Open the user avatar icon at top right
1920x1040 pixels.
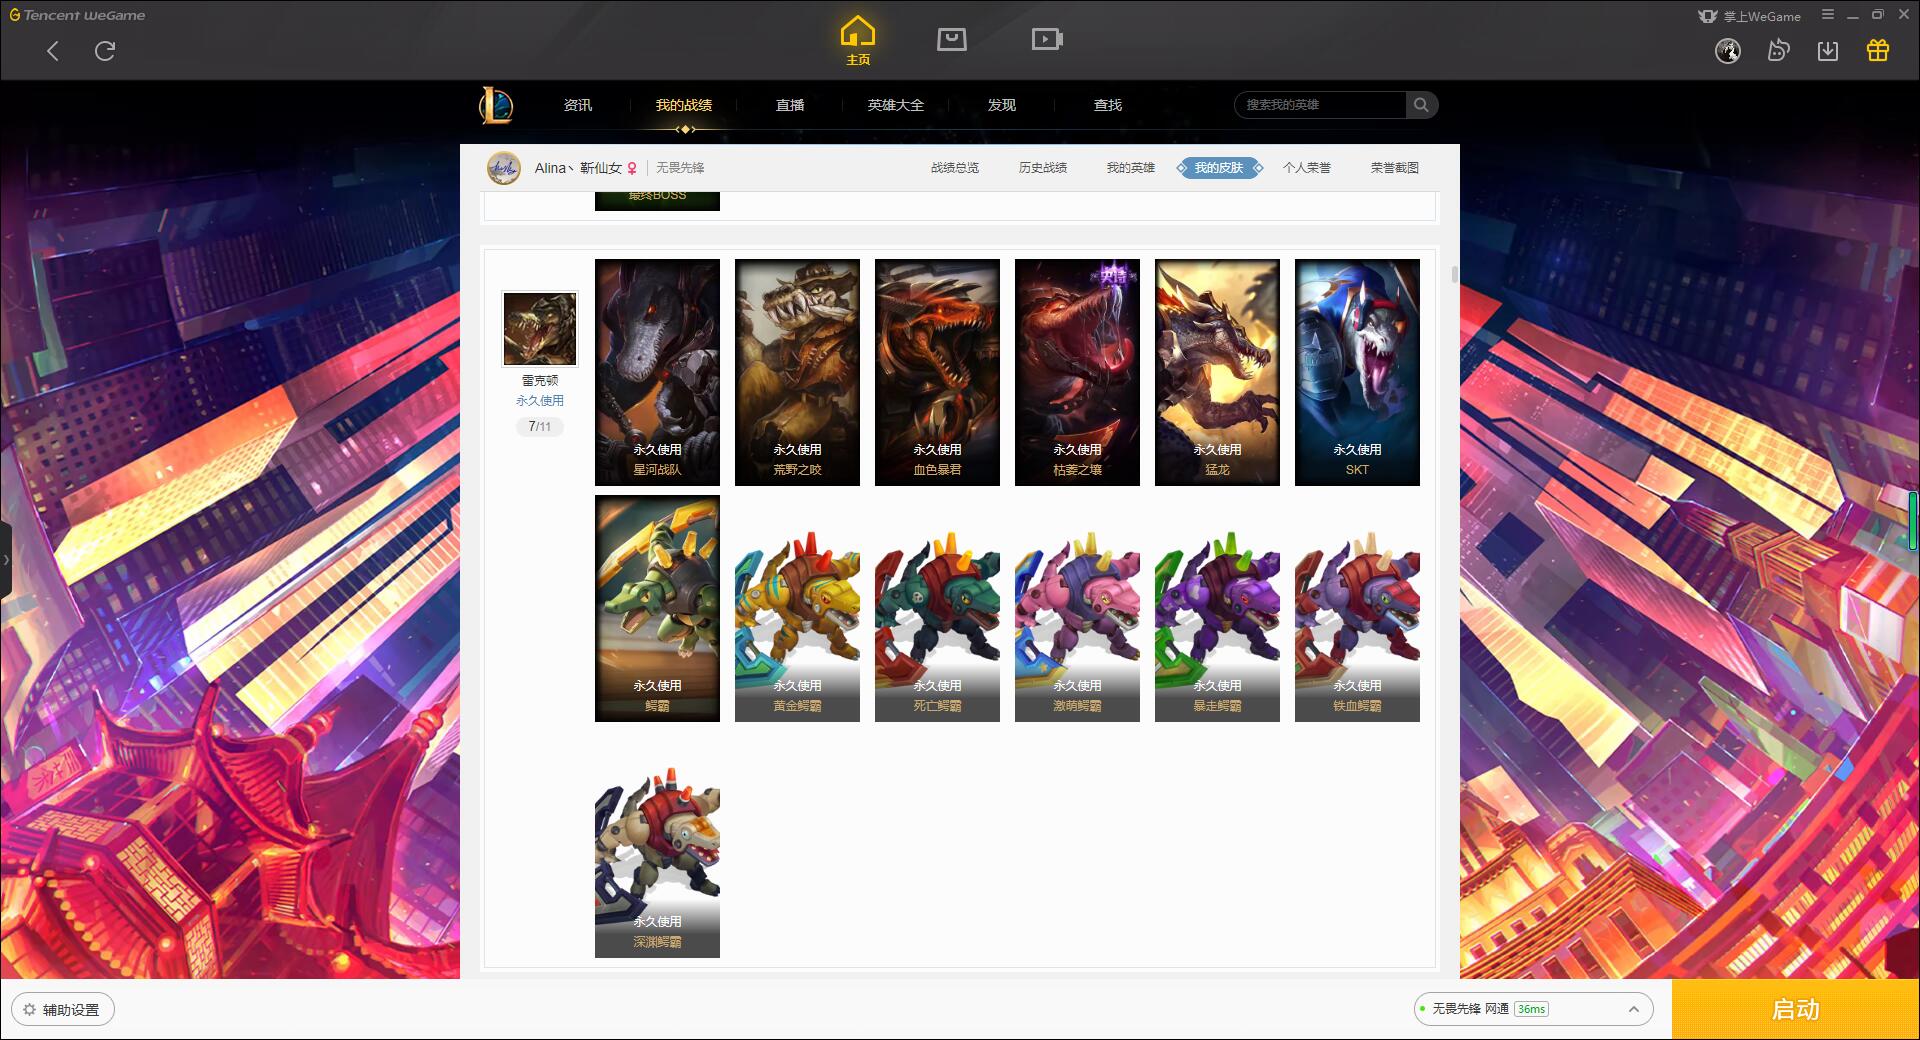(1728, 51)
